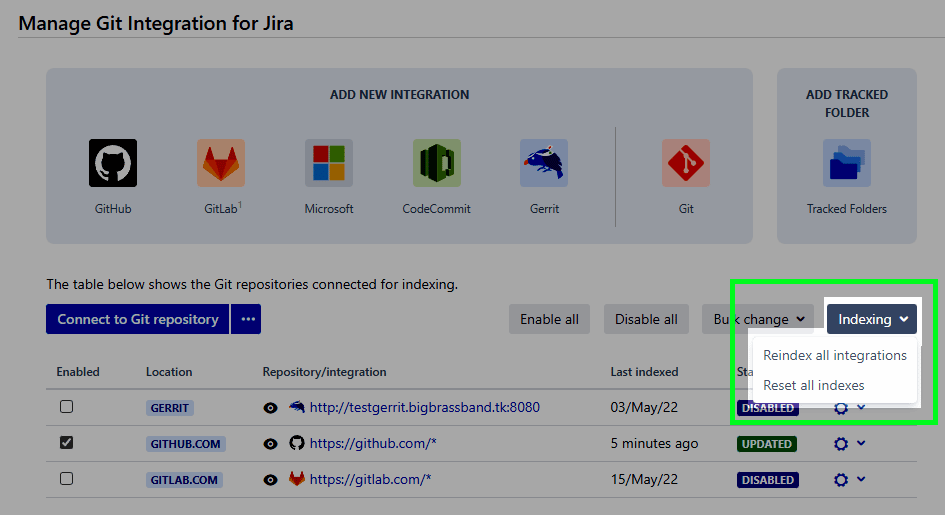The height and width of the screenshot is (515, 945).
Task: Add a GitHub integration
Action: coord(113,163)
